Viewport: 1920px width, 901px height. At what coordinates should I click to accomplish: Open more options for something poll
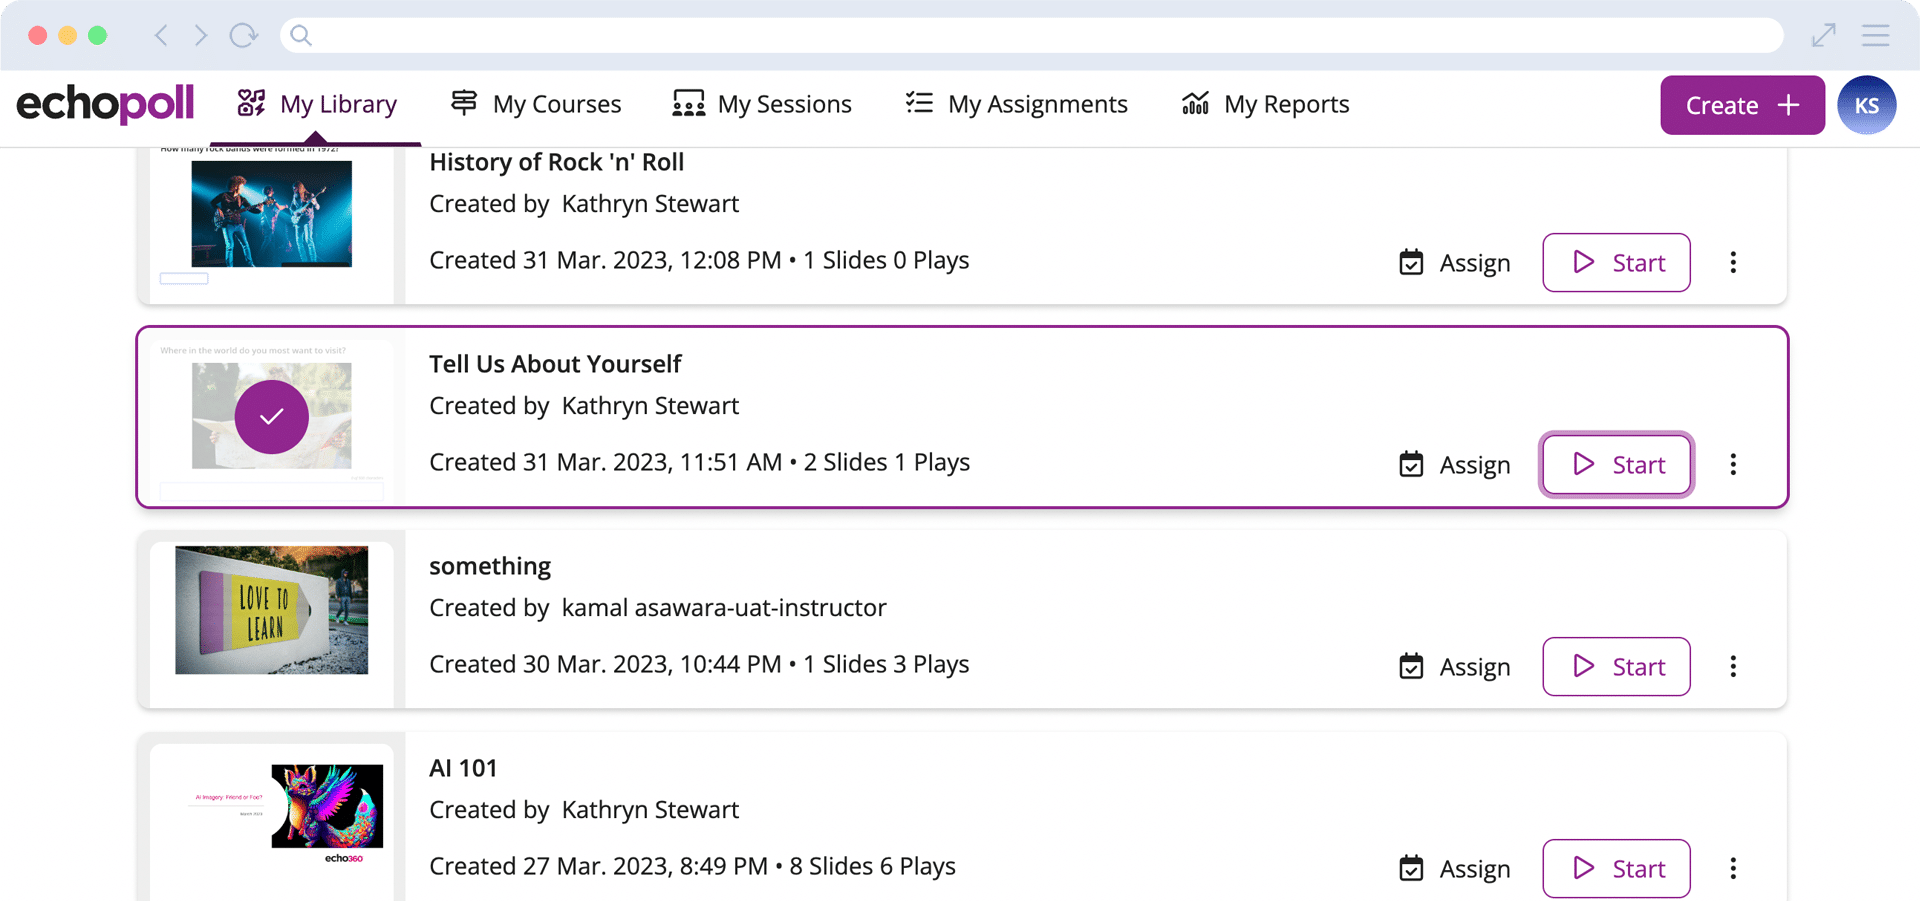tap(1733, 666)
